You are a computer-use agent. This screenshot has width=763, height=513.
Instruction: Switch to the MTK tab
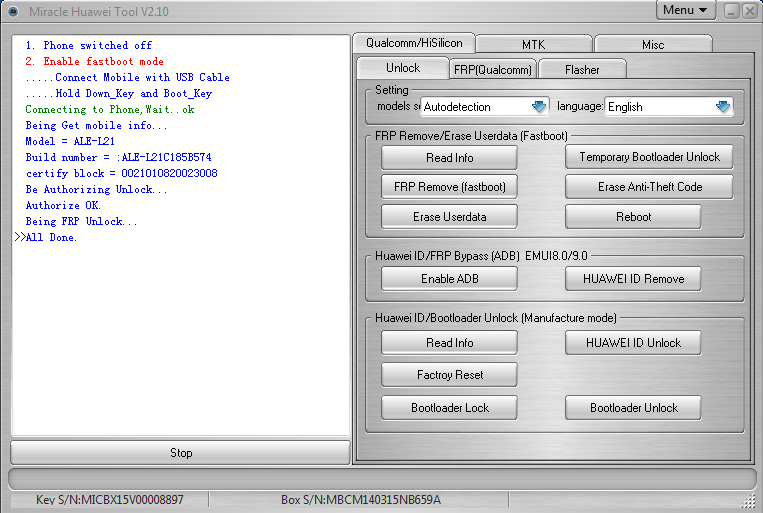pyautogui.click(x=533, y=45)
